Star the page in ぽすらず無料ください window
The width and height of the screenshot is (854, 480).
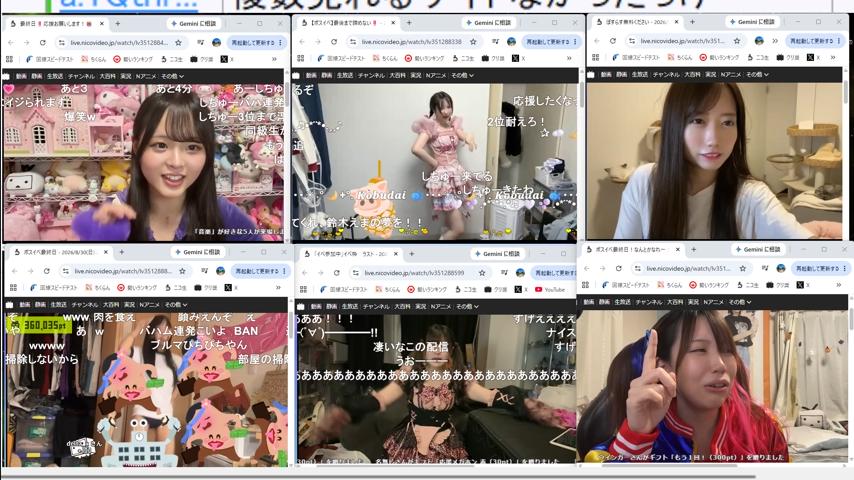737,41
